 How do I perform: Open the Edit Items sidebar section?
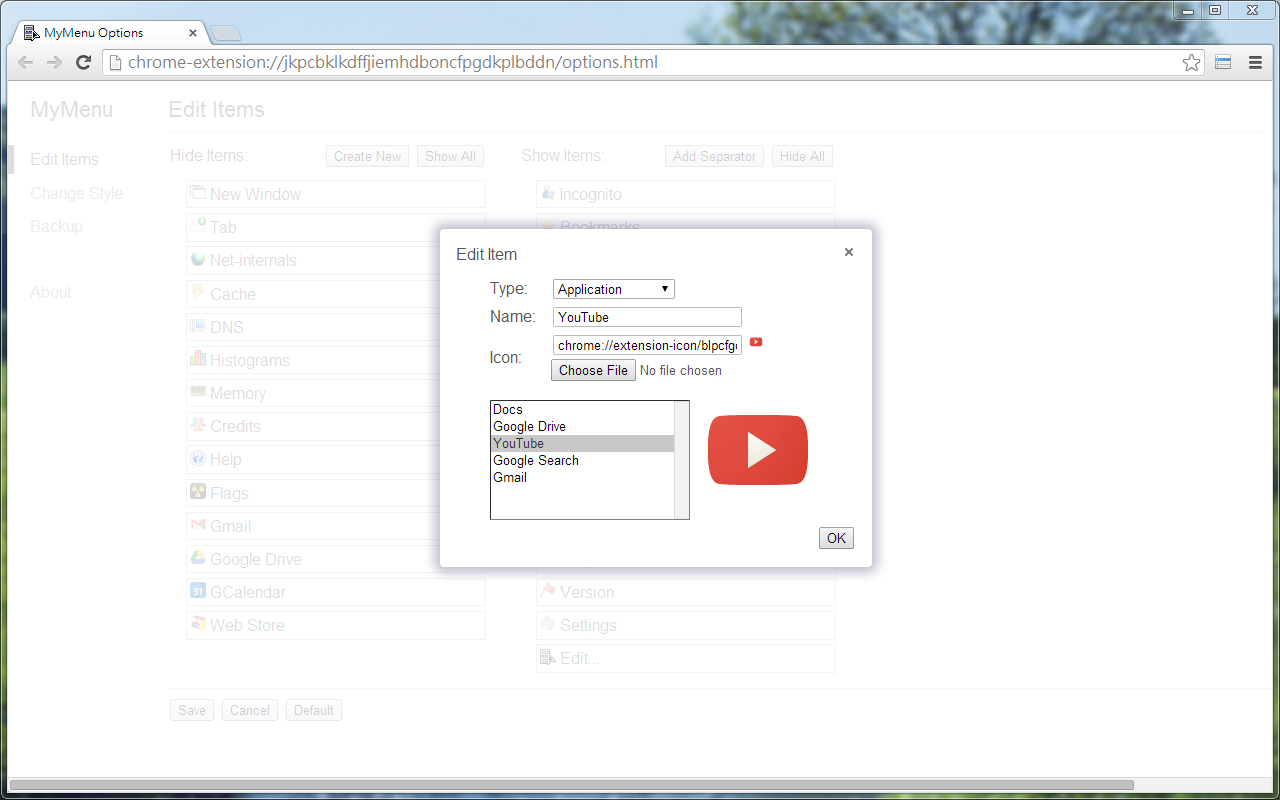[x=64, y=159]
